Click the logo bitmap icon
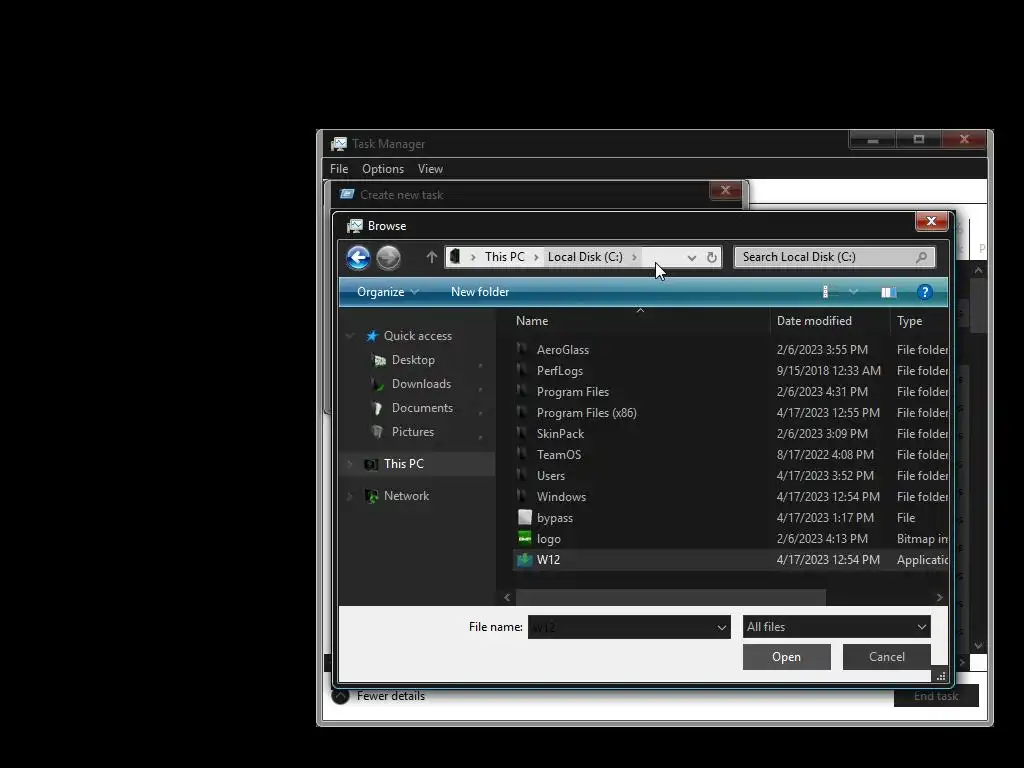The width and height of the screenshot is (1024, 768). 524,538
